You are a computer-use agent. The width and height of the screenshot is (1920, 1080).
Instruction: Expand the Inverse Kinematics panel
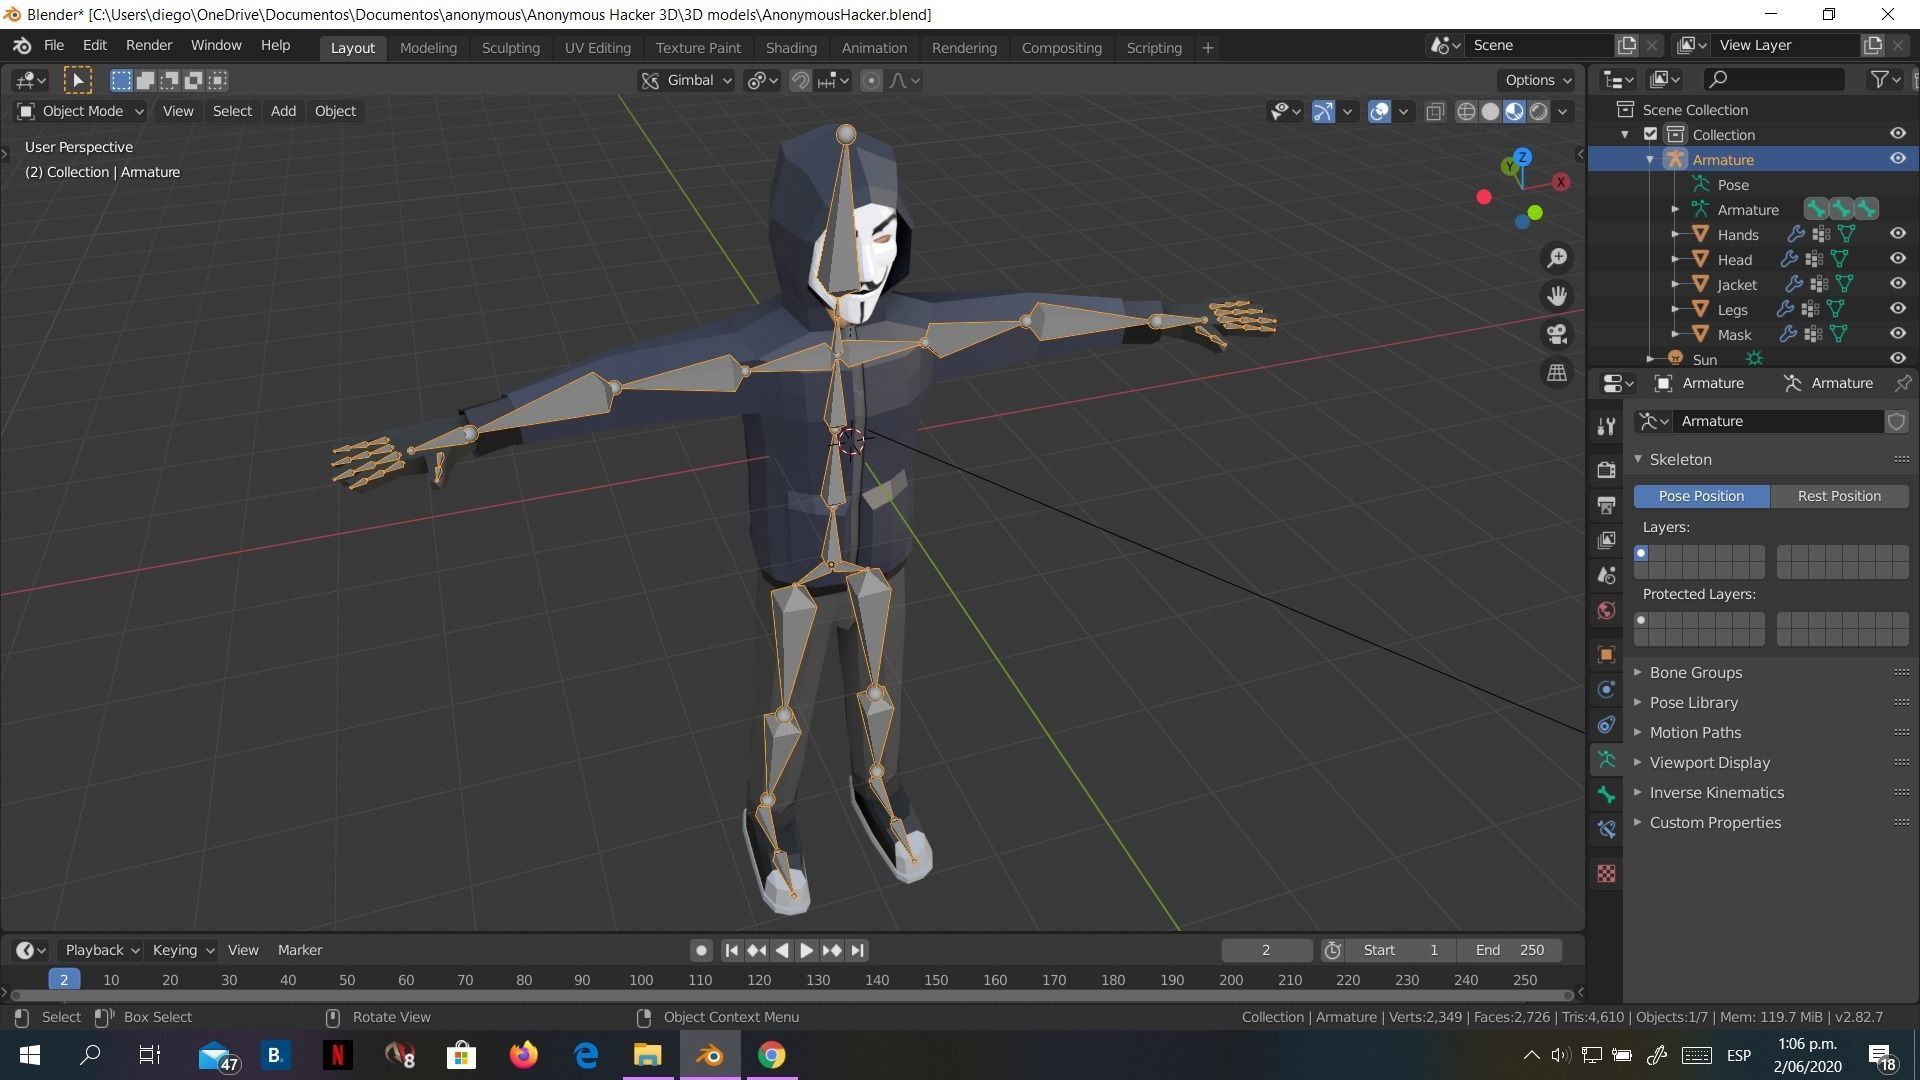coord(1716,792)
